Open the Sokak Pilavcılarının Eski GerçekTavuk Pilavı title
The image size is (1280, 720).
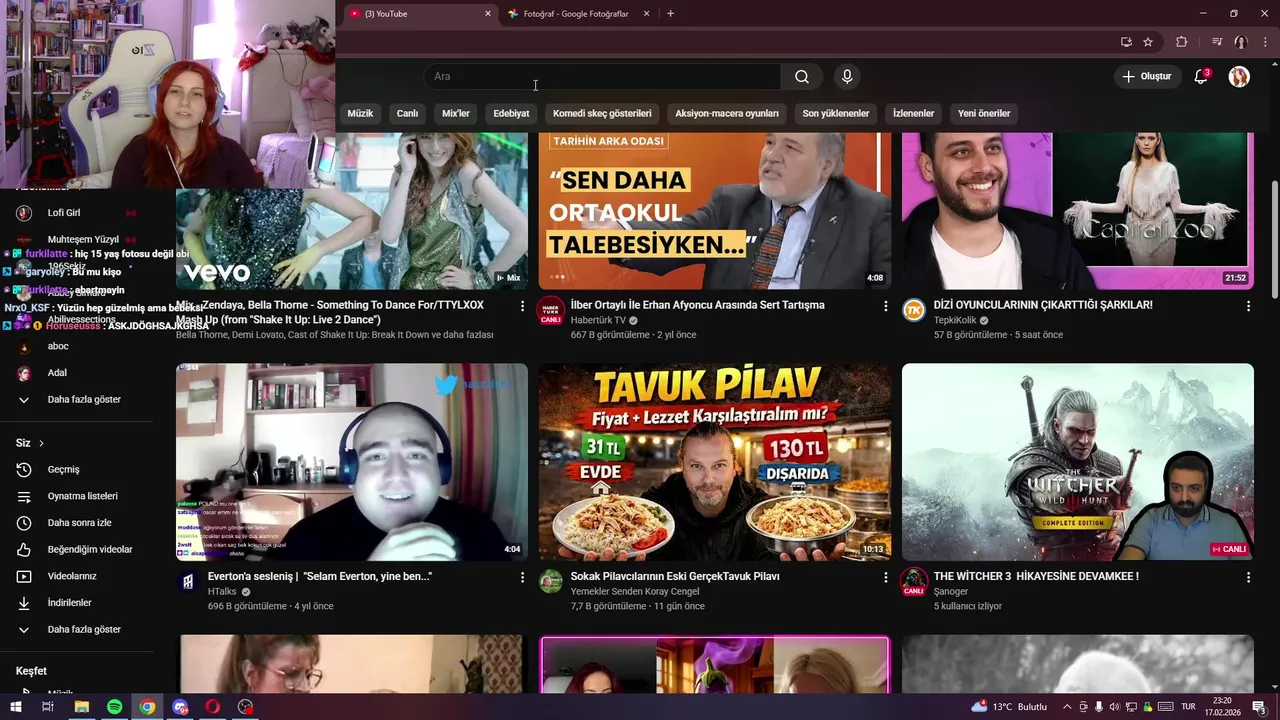click(x=675, y=577)
